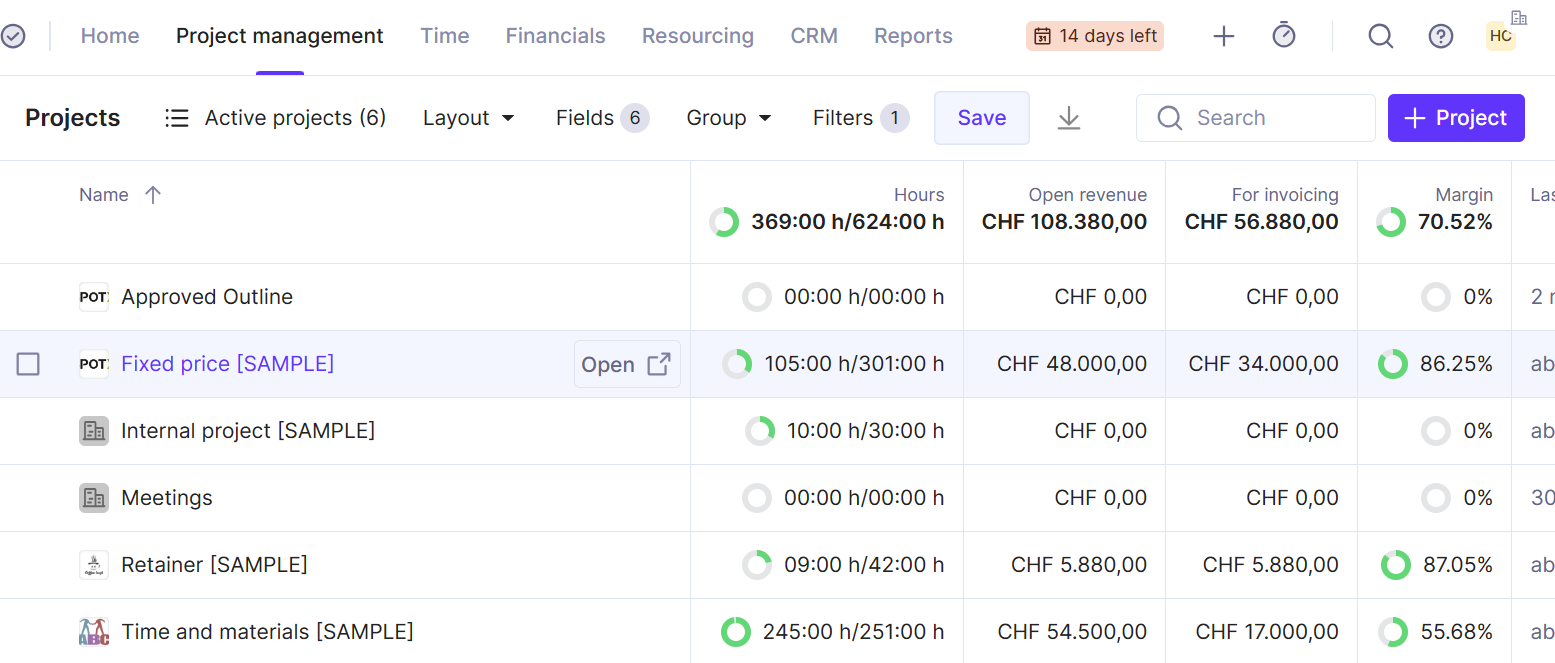
Task: Open global search magnifier icon
Action: pos(1381,36)
